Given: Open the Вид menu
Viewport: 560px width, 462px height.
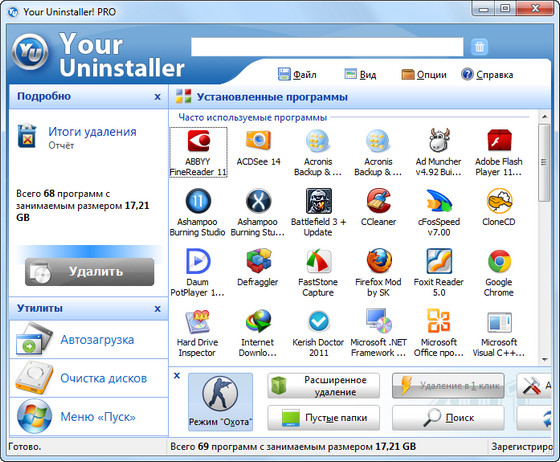Looking at the screenshot, I should (x=360, y=75).
